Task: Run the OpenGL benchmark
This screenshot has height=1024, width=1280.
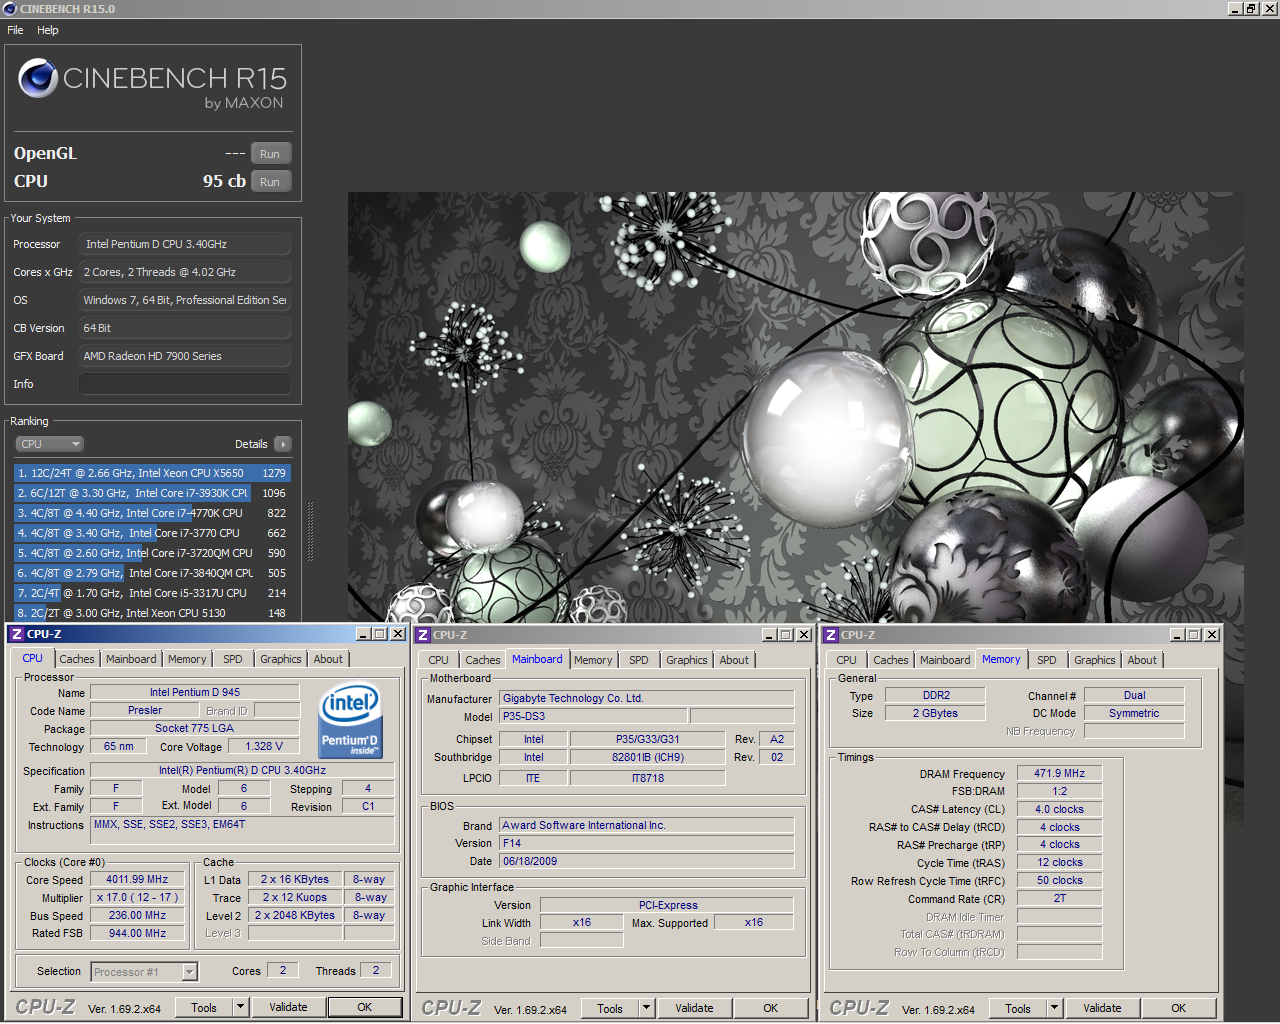Action: (x=270, y=154)
